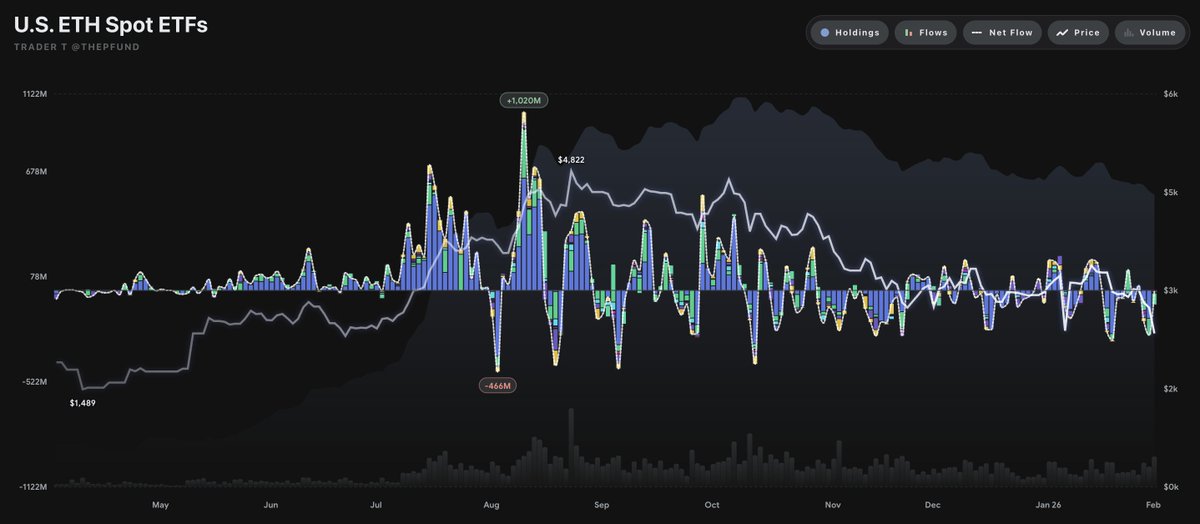This screenshot has width=1200, height=524.
Task: Toggle the Volume series pill
Action: (x=1150, y=33)
